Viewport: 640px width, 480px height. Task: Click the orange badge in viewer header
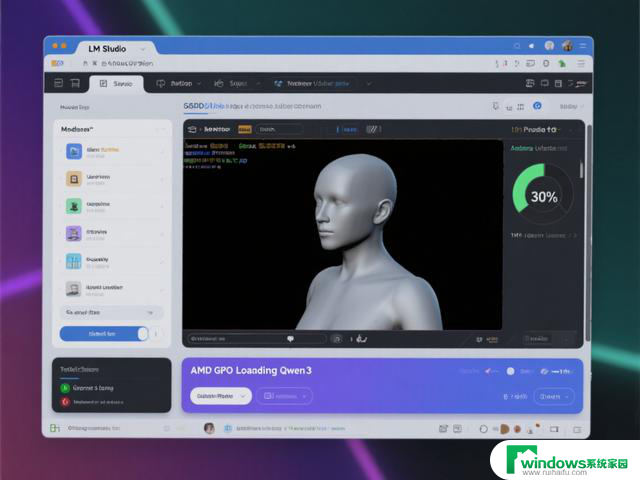pos(244,129)
